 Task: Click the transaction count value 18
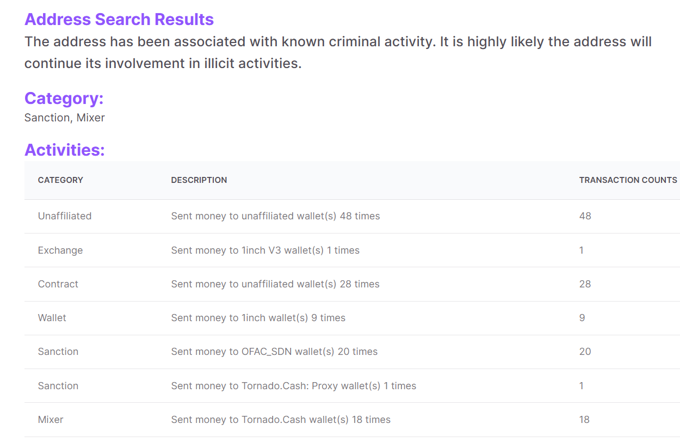[585, 420]
